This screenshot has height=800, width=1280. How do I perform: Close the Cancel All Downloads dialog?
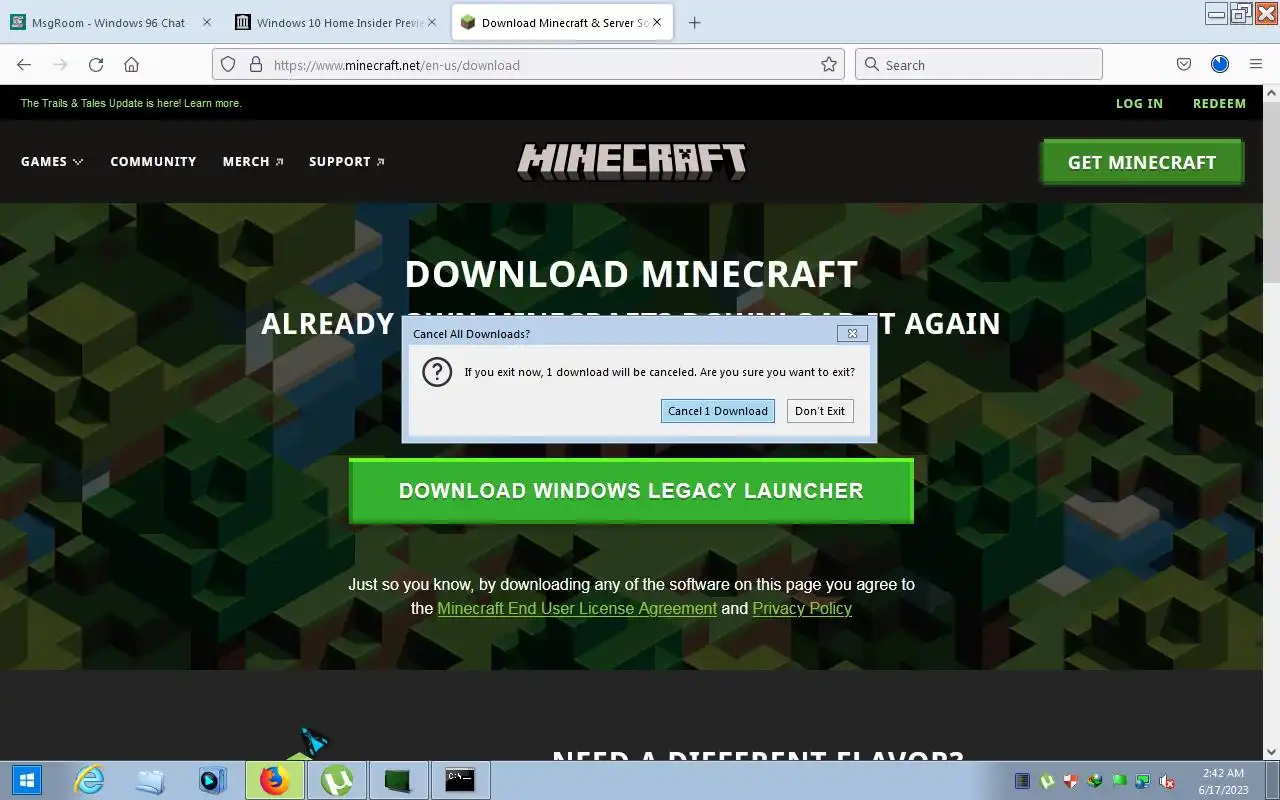852,334
